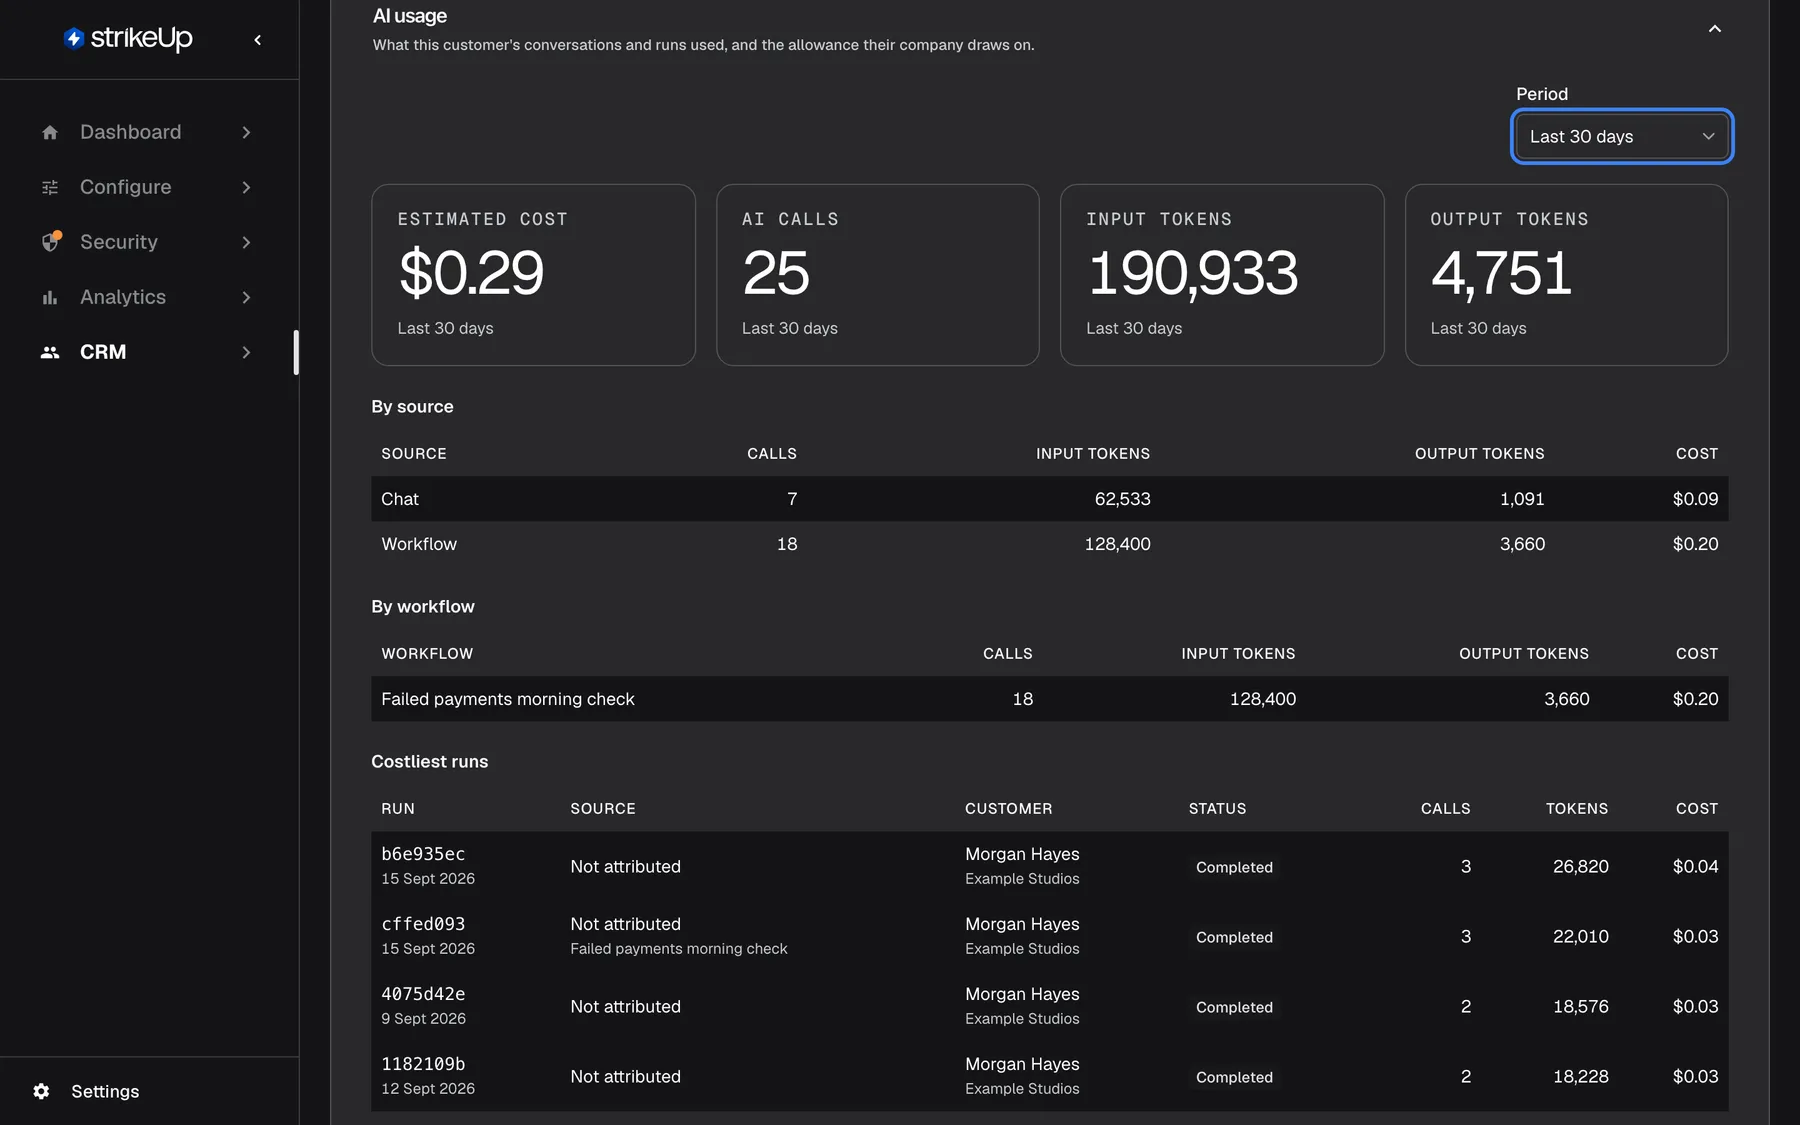Click the AI Calls 25 card
Viewport: 1800px width, 1125px height.
coord(878,275)
